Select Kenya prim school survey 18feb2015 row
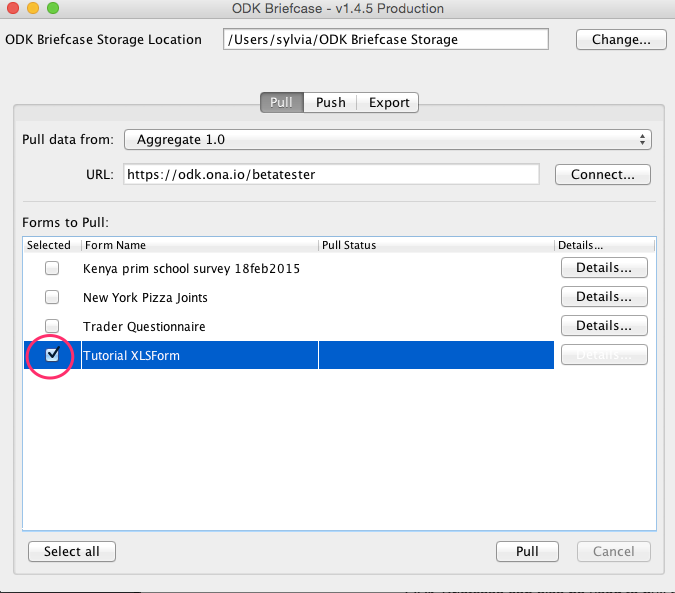The width and height of the screenshot is (675, 593). (x=191, y=269)
